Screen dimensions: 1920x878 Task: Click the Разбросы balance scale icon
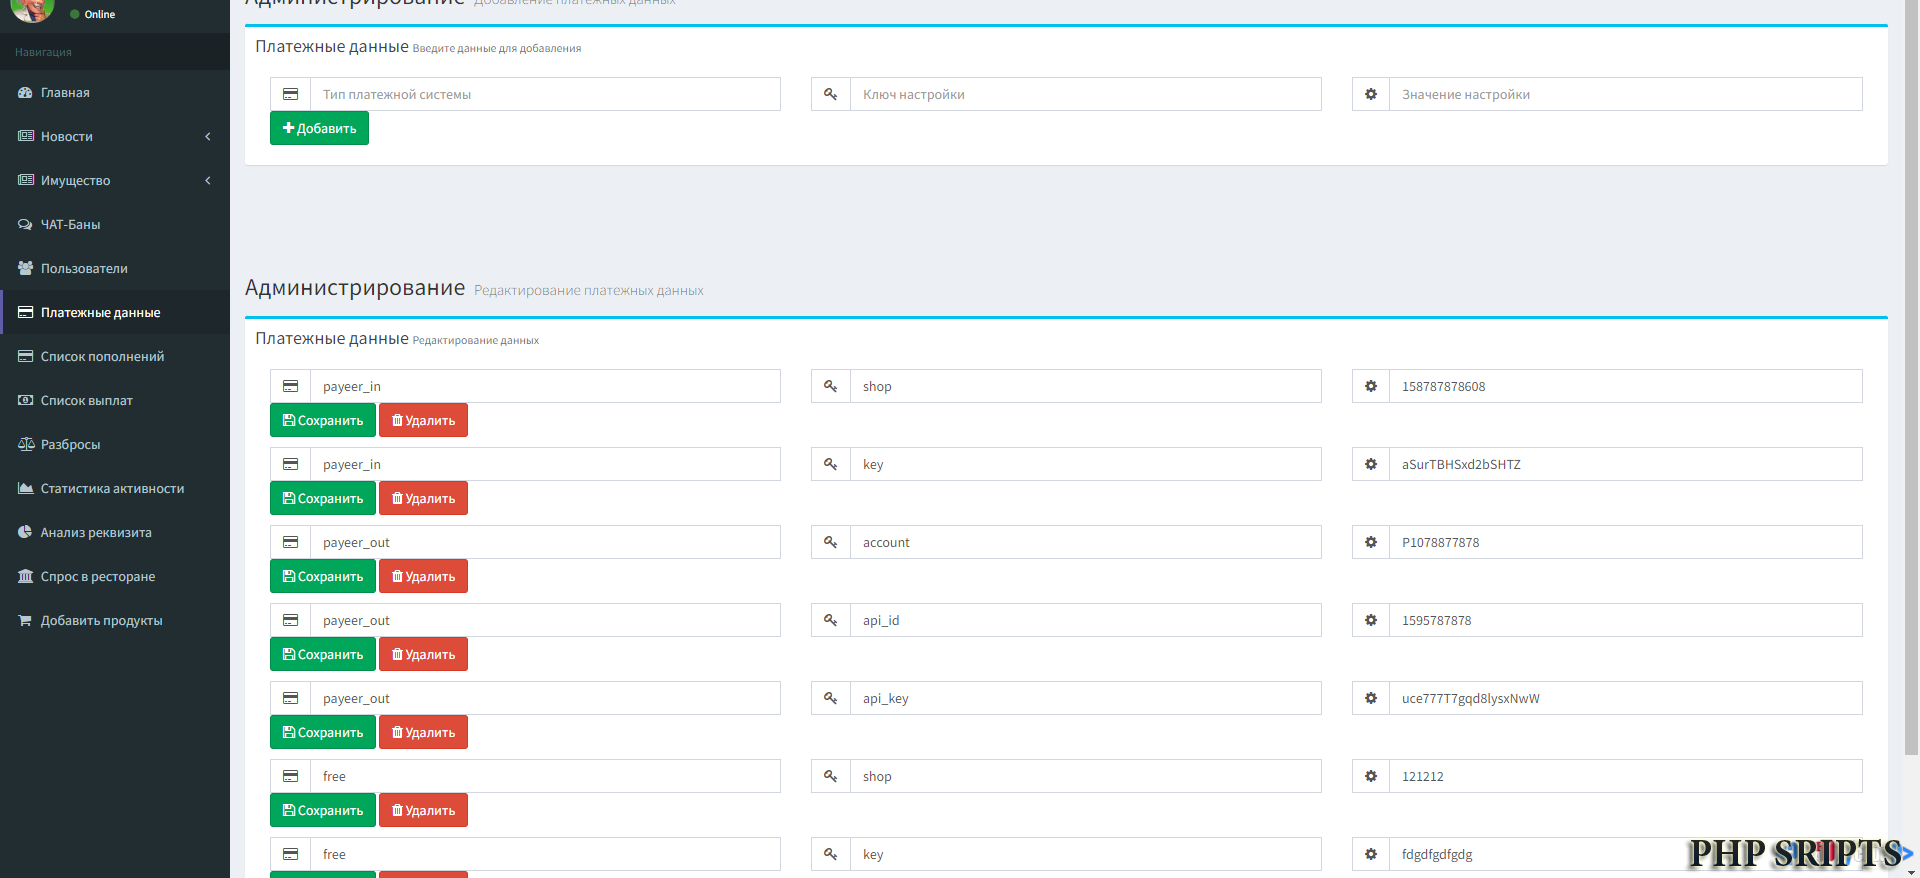pos(25,445)
